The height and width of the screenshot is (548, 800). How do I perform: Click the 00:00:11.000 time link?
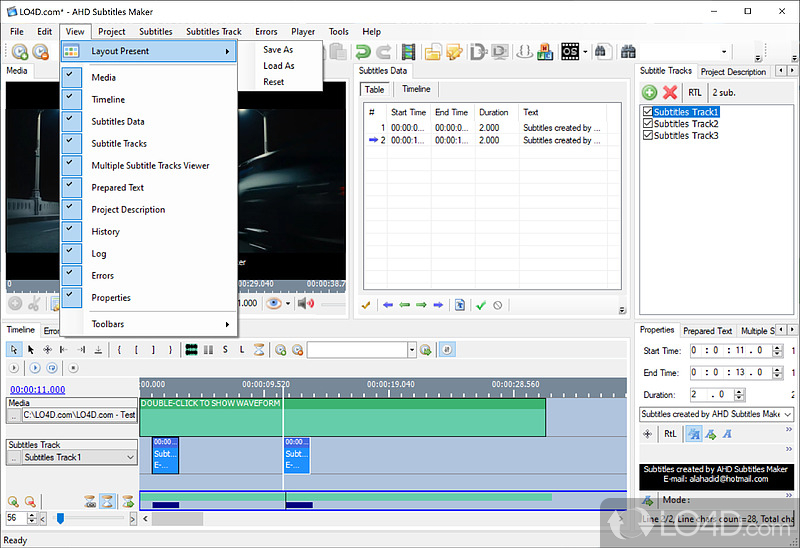pyautogui.click(x=37, y=390)
